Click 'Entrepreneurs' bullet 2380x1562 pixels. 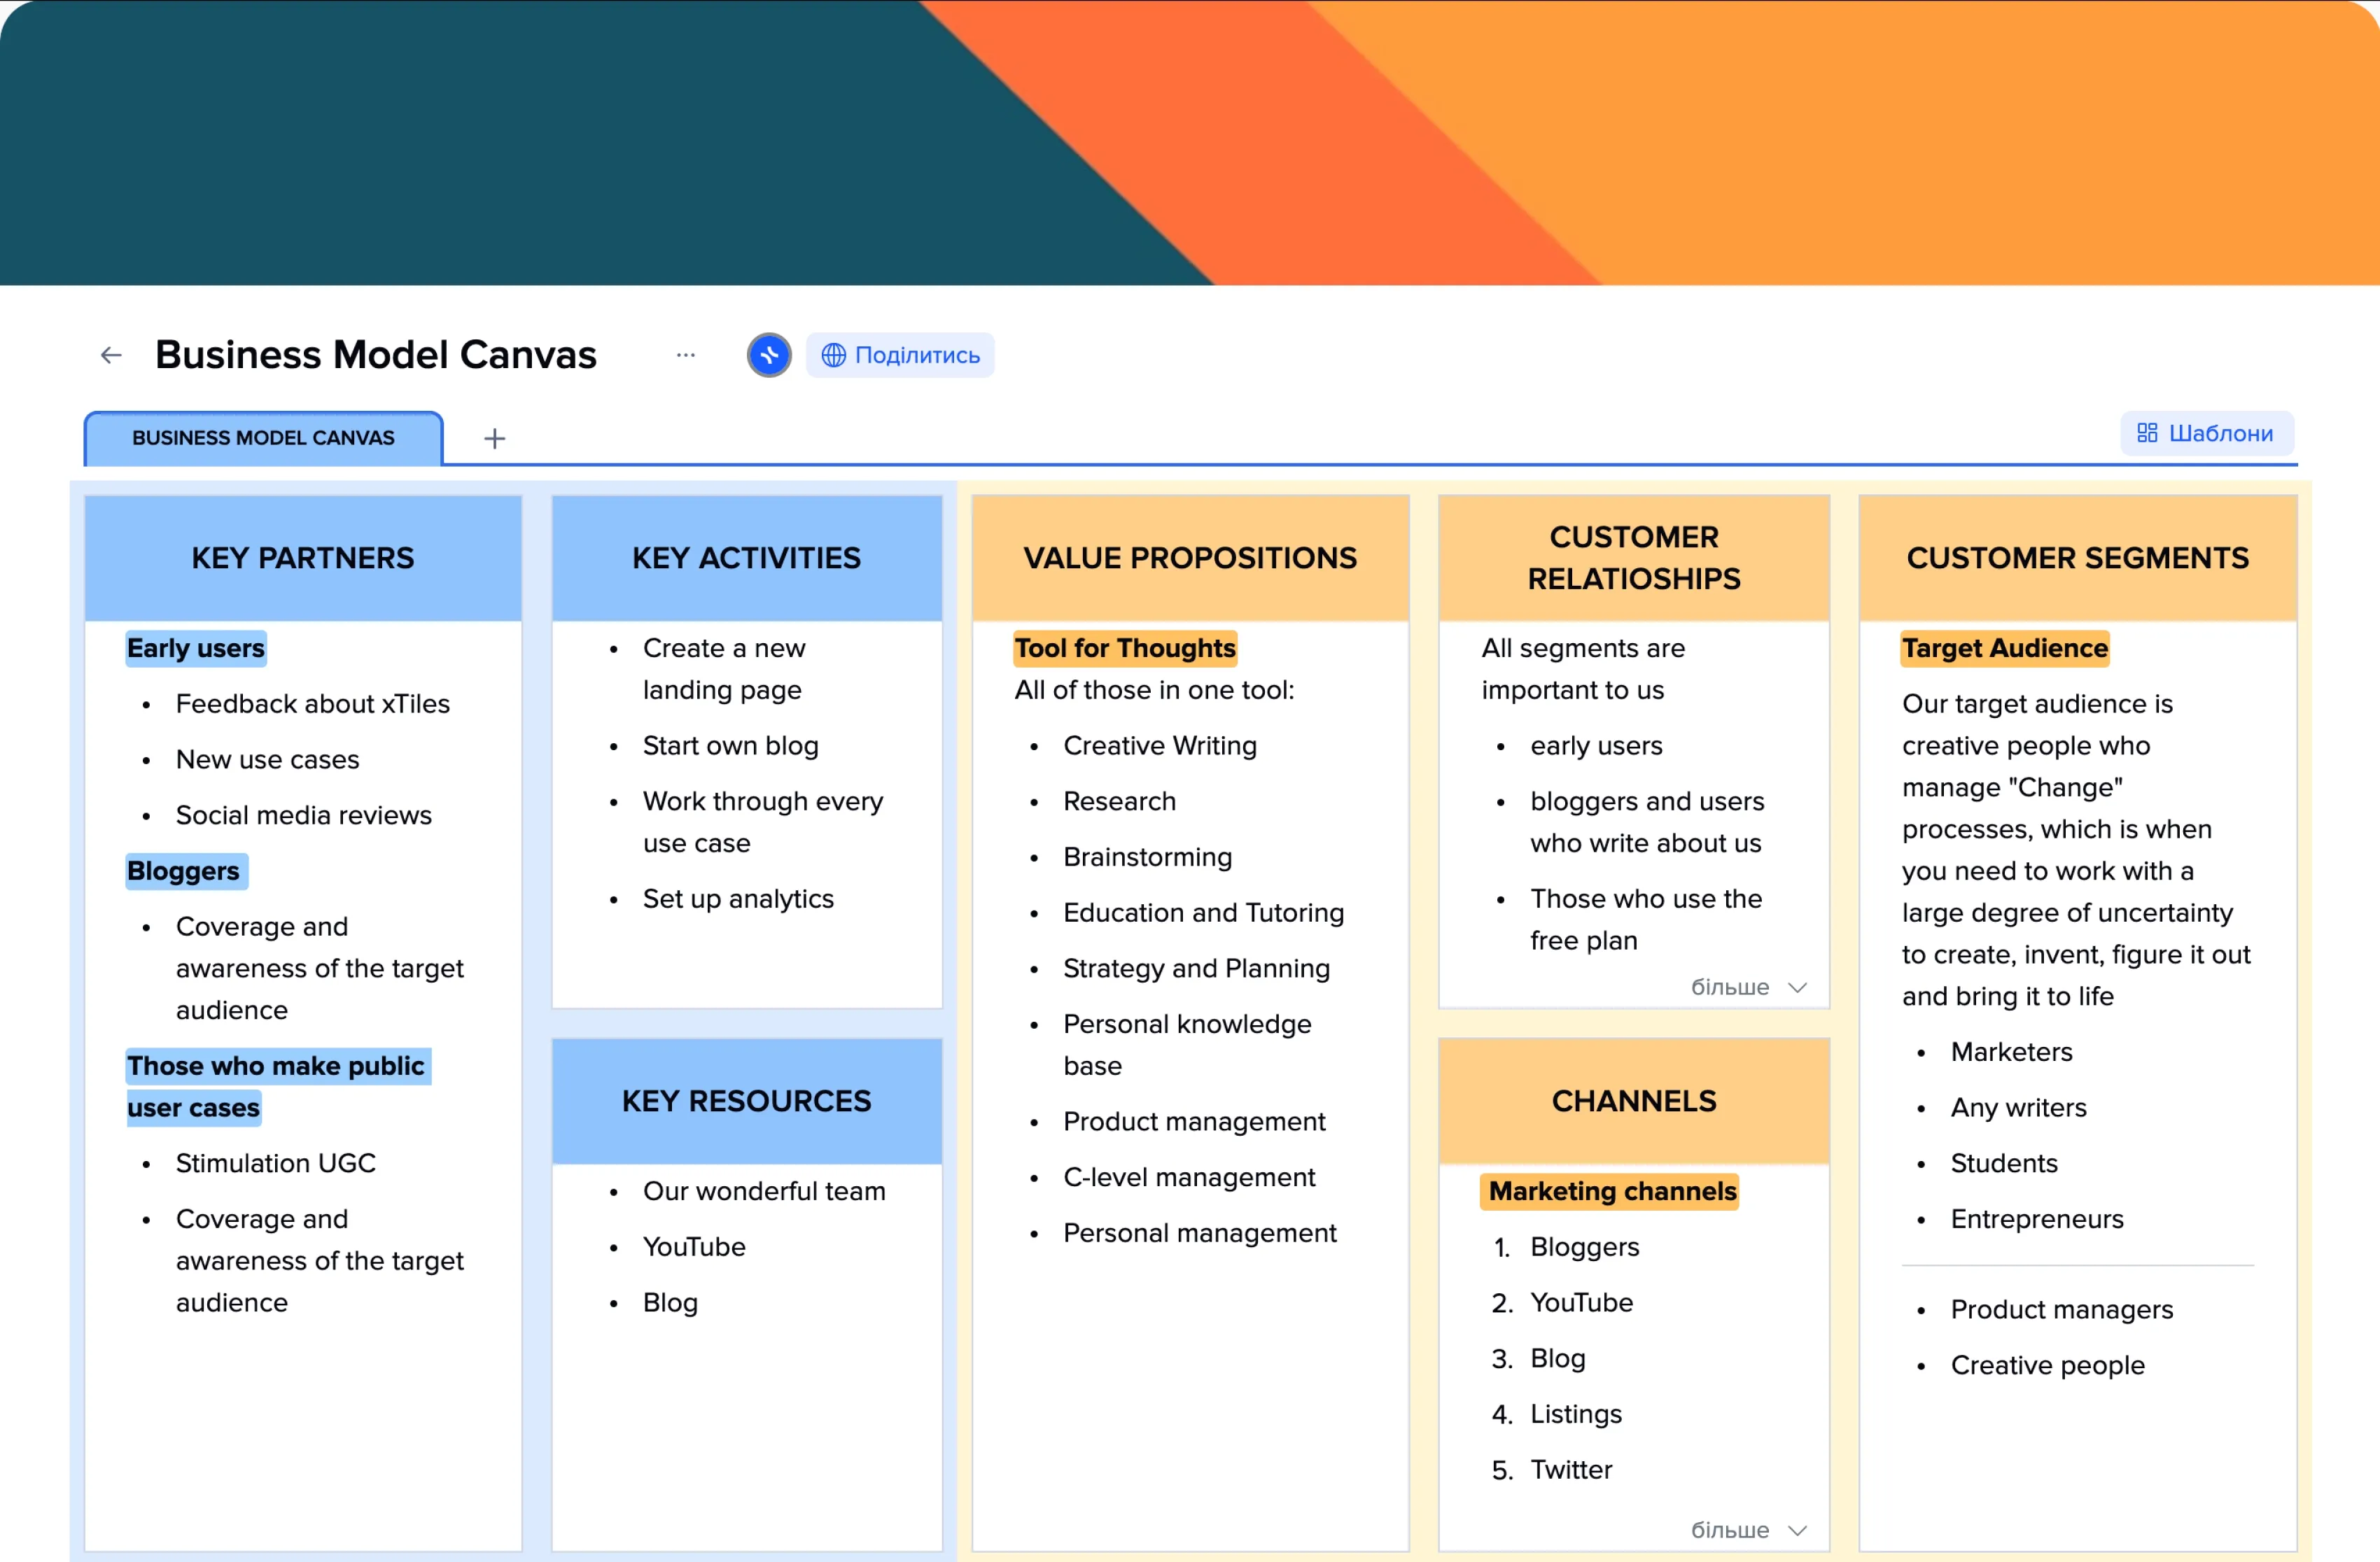click(x=2037, y=1219)
